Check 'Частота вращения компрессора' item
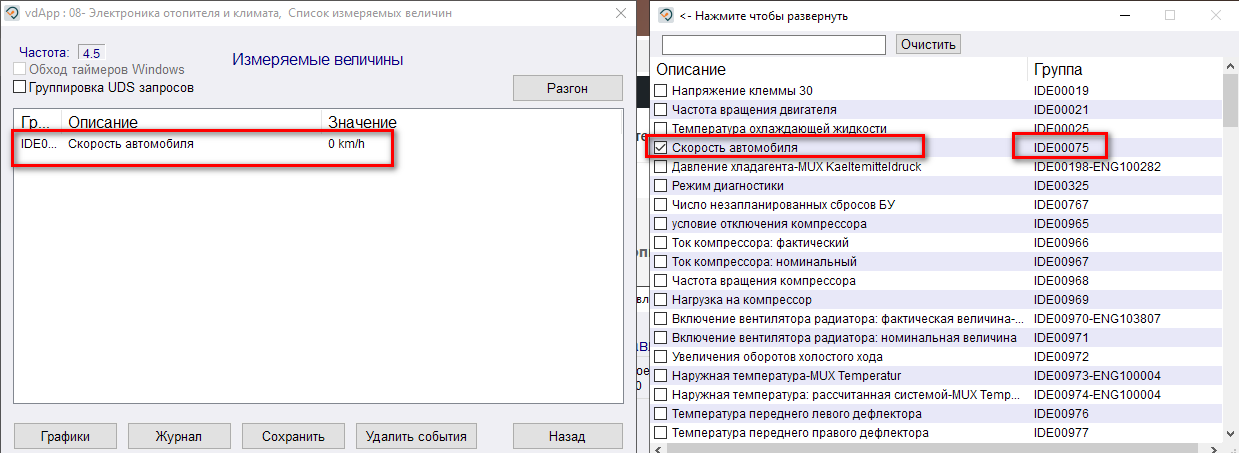1239x453 pixels. (x=661, y=281)
